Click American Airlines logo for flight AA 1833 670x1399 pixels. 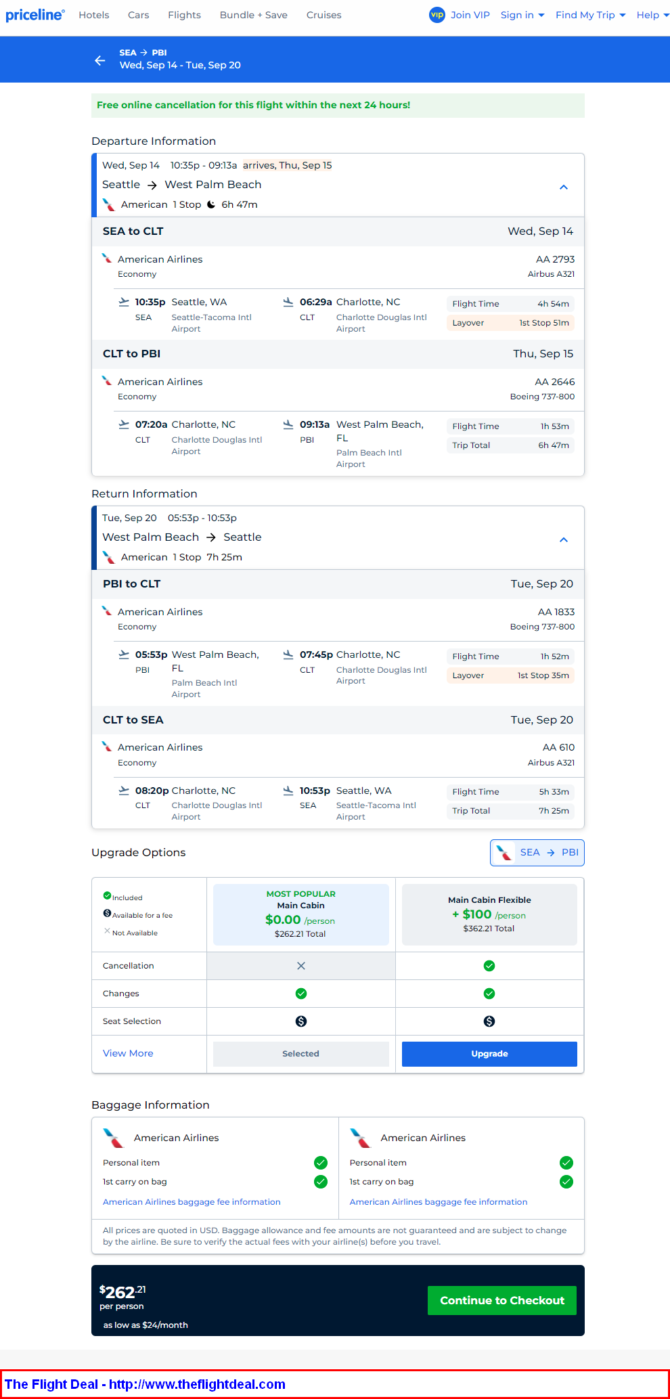[107, 611]
